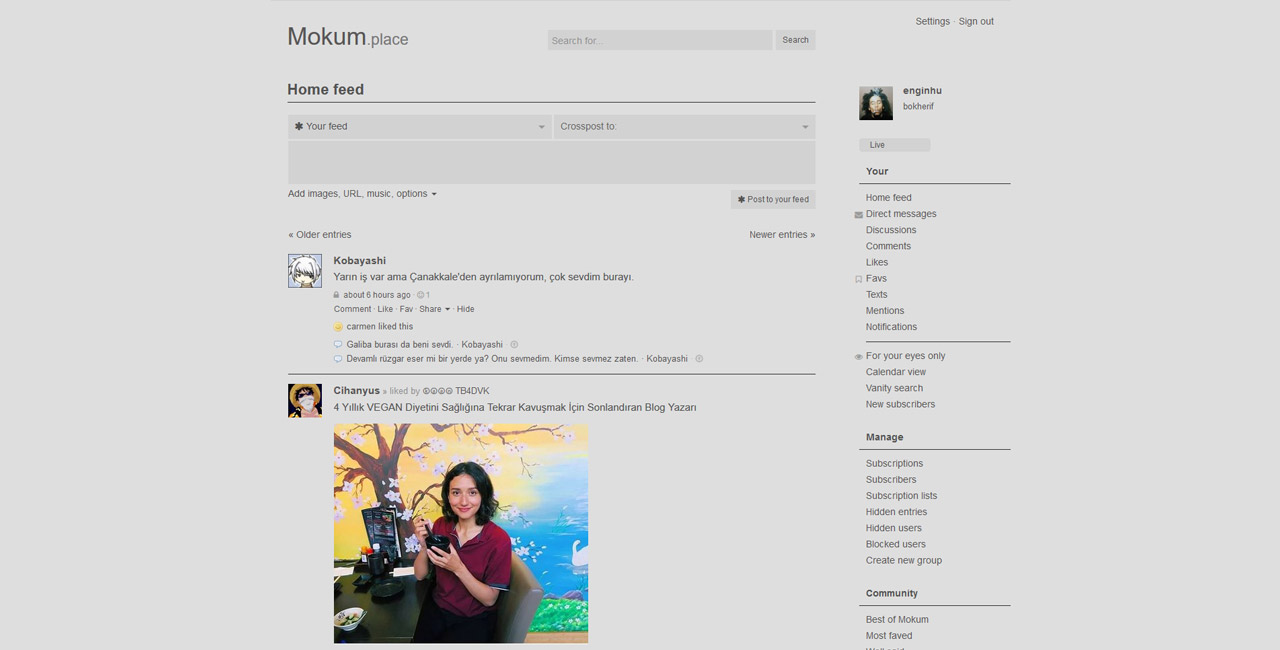Click the smiley icon next to carmen's like
Screen dimensions: 1280x650
point(338,327)
